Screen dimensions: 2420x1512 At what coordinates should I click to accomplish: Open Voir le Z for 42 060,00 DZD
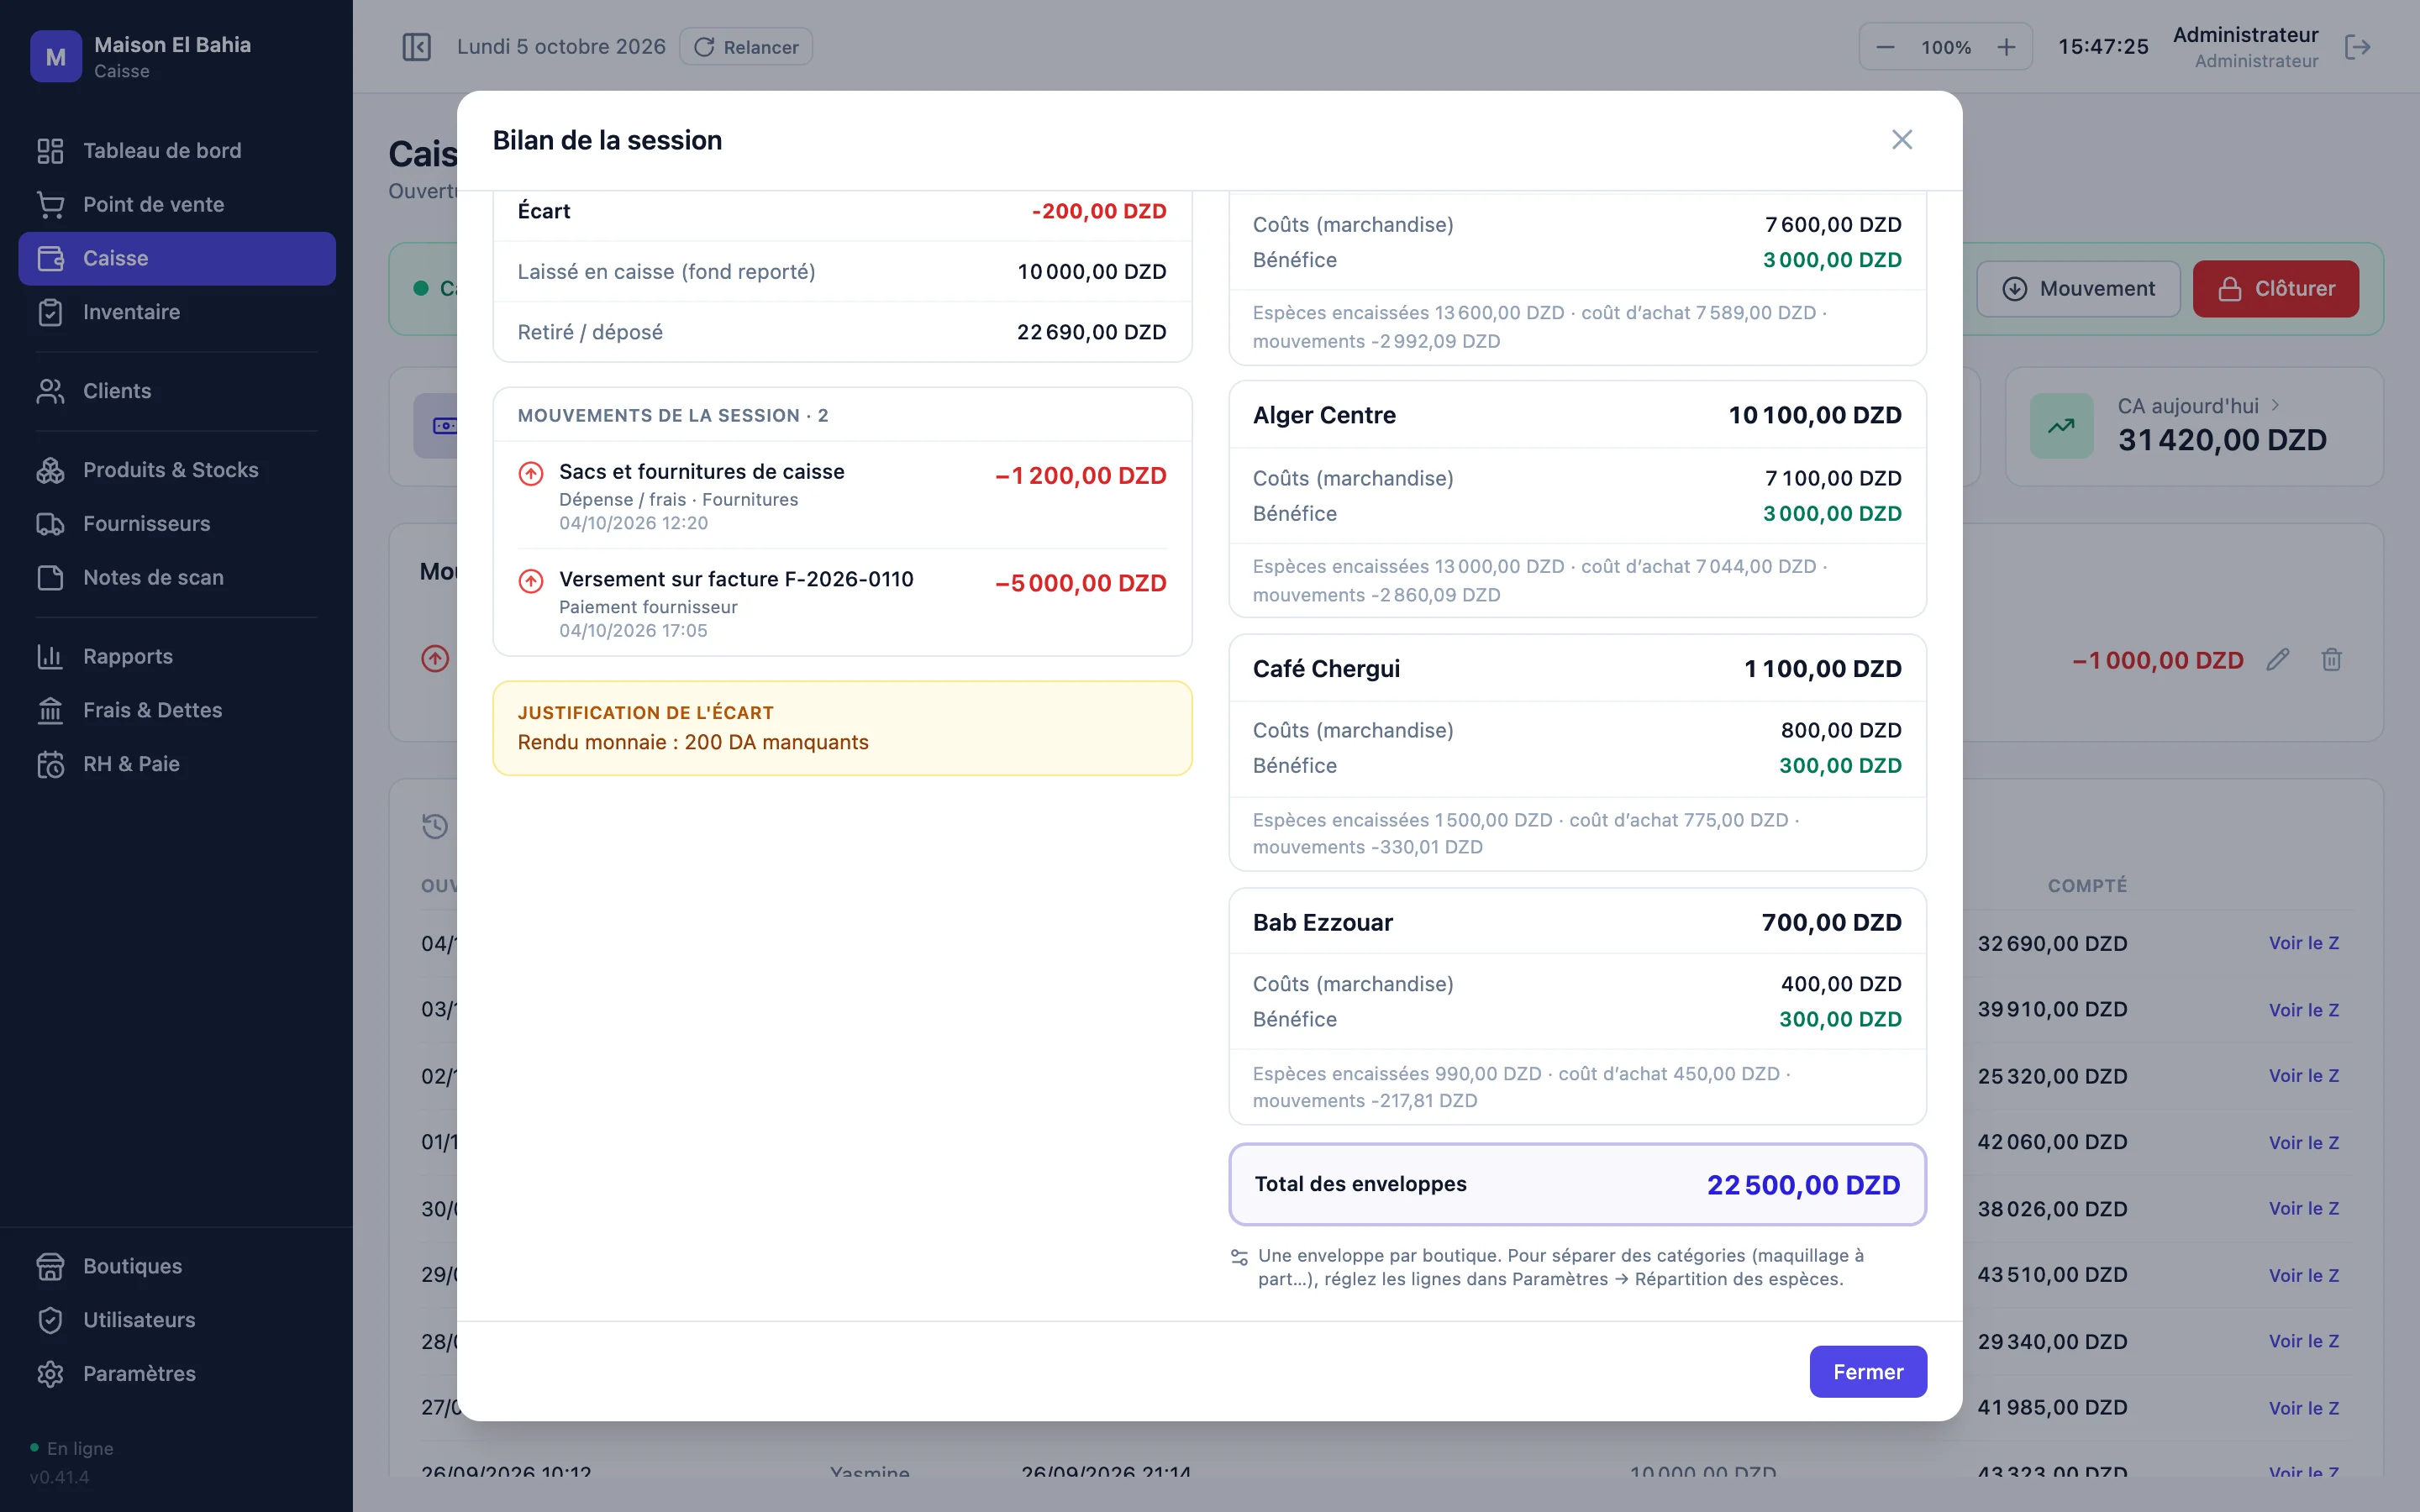2303,1142
